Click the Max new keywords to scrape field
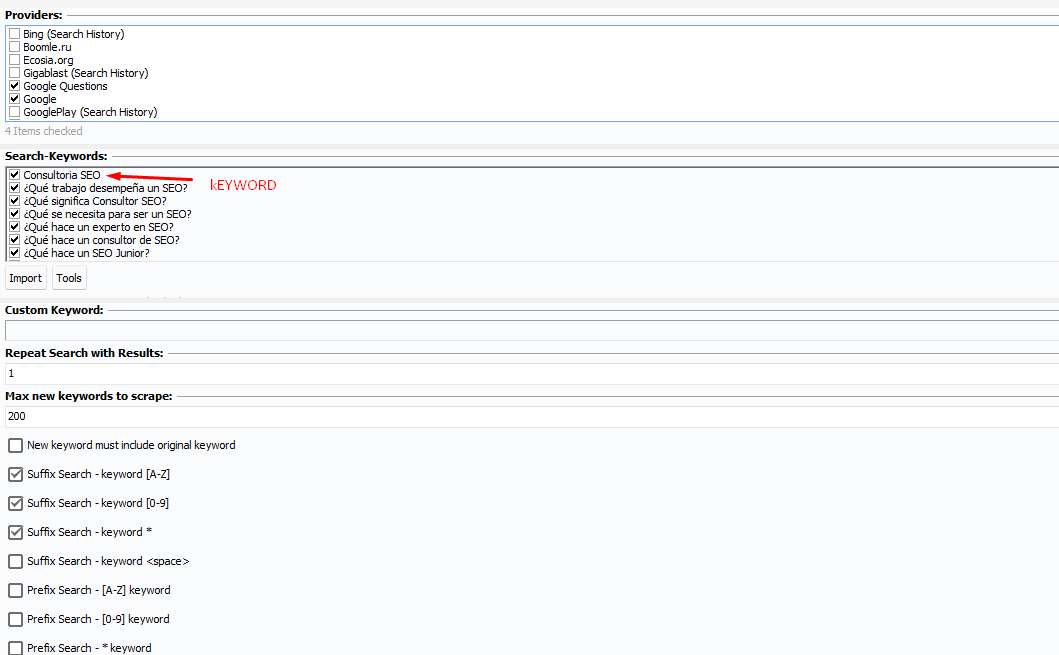Screen dimensions: 1059x655 [532, 417]
